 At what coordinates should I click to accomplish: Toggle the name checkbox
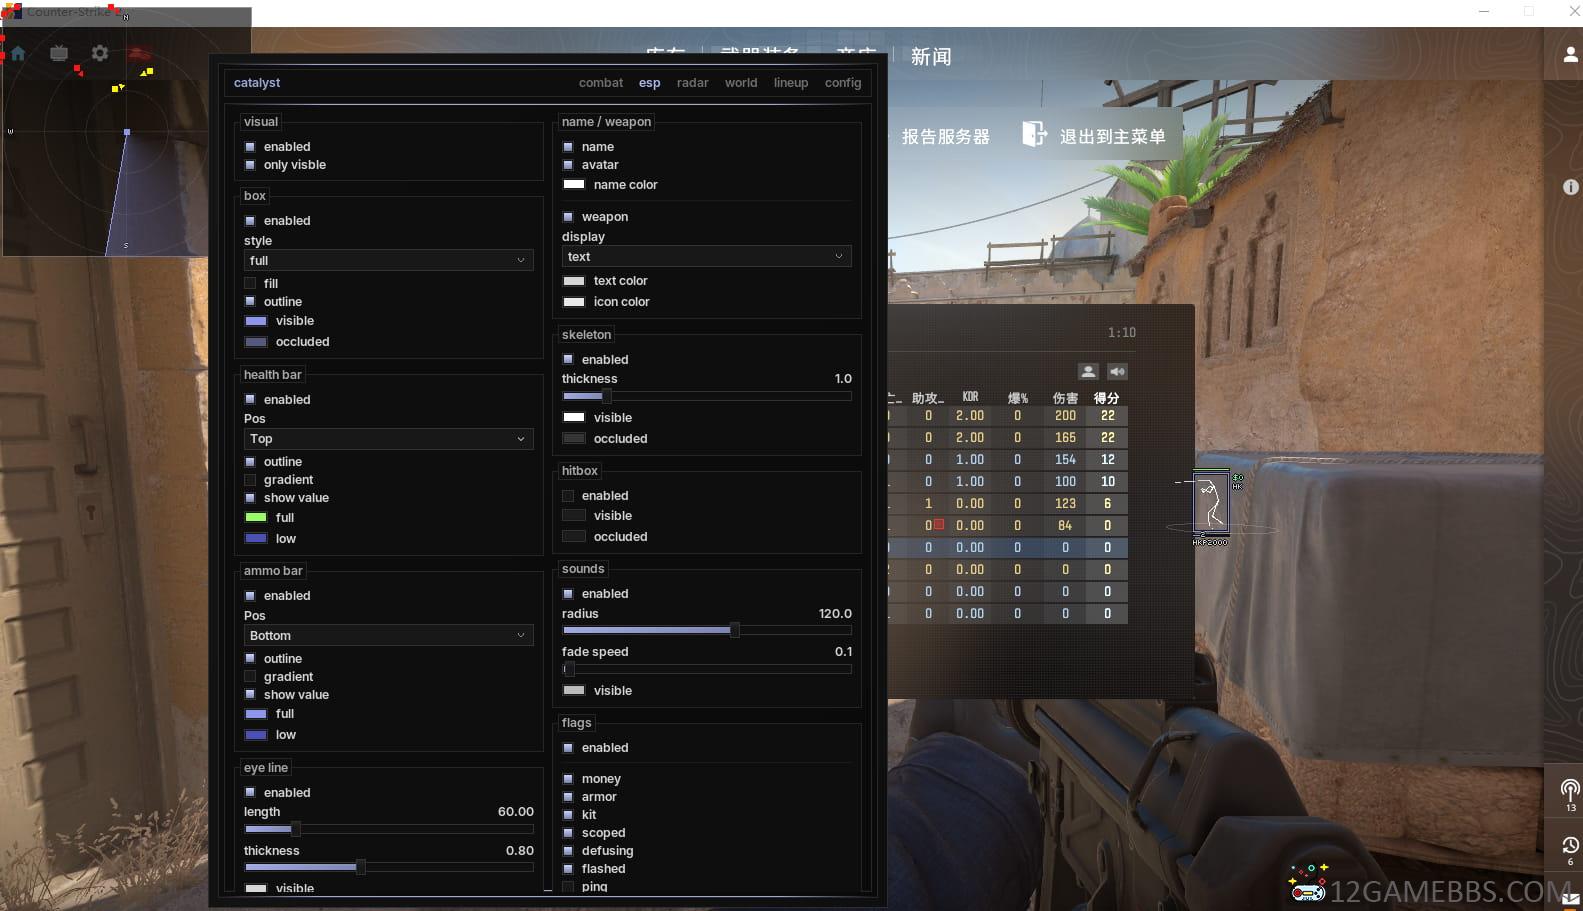pyautogui.click(x=568, y=147)
